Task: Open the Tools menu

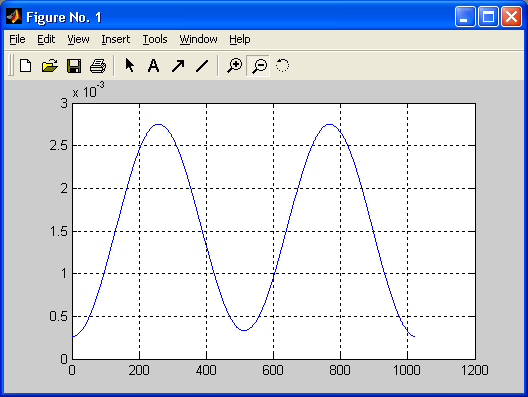Action: (x=155, y=39)
